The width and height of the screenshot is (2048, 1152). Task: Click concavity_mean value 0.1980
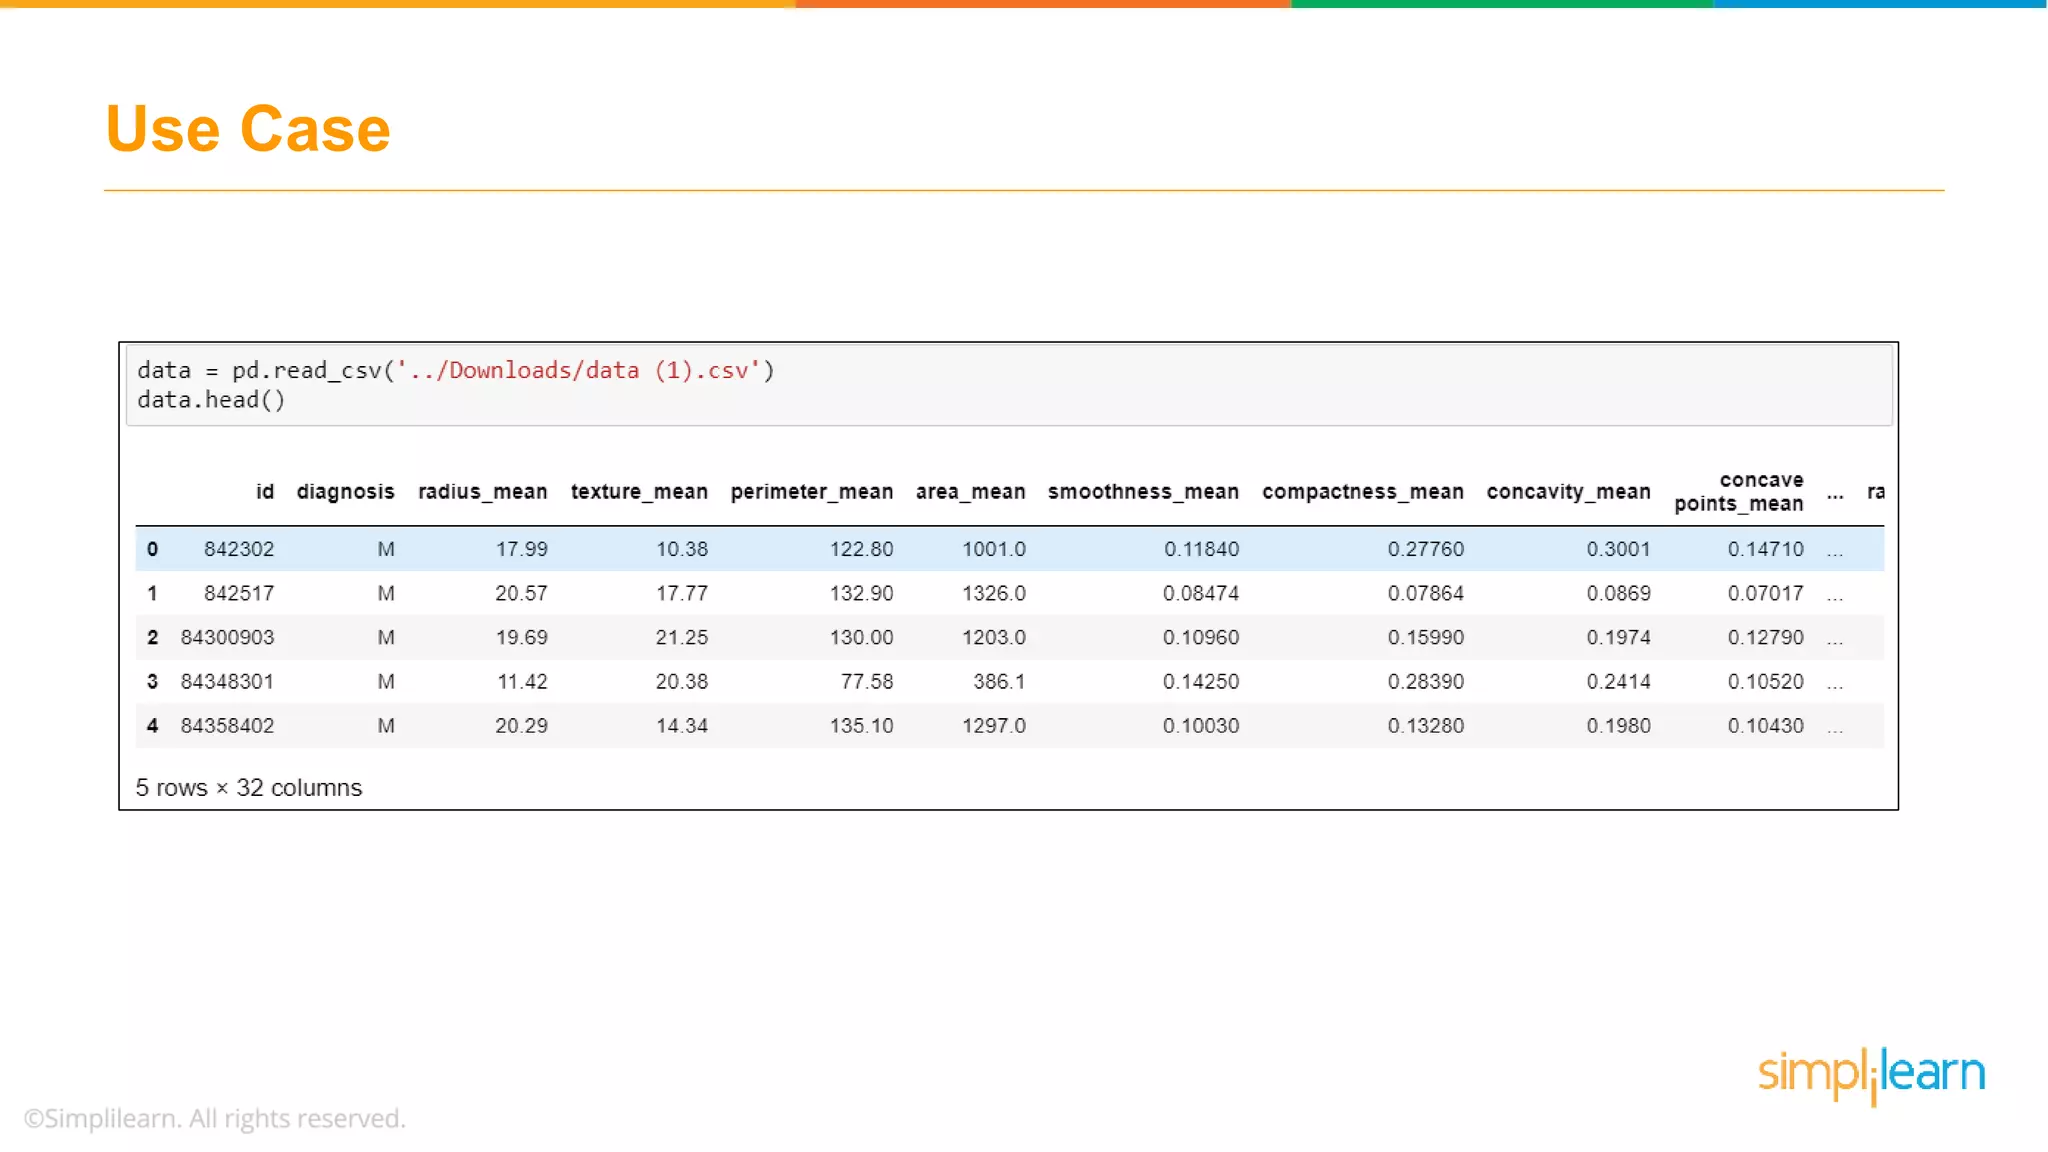(x=1619, y=725)
